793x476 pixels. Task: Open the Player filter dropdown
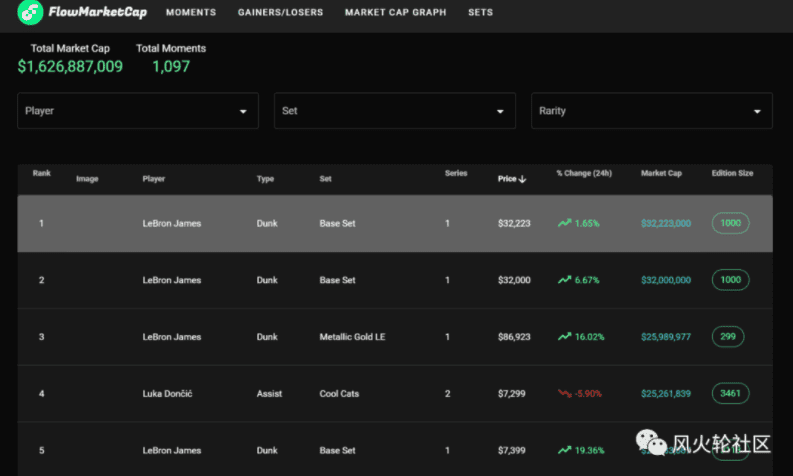(138, 111)
